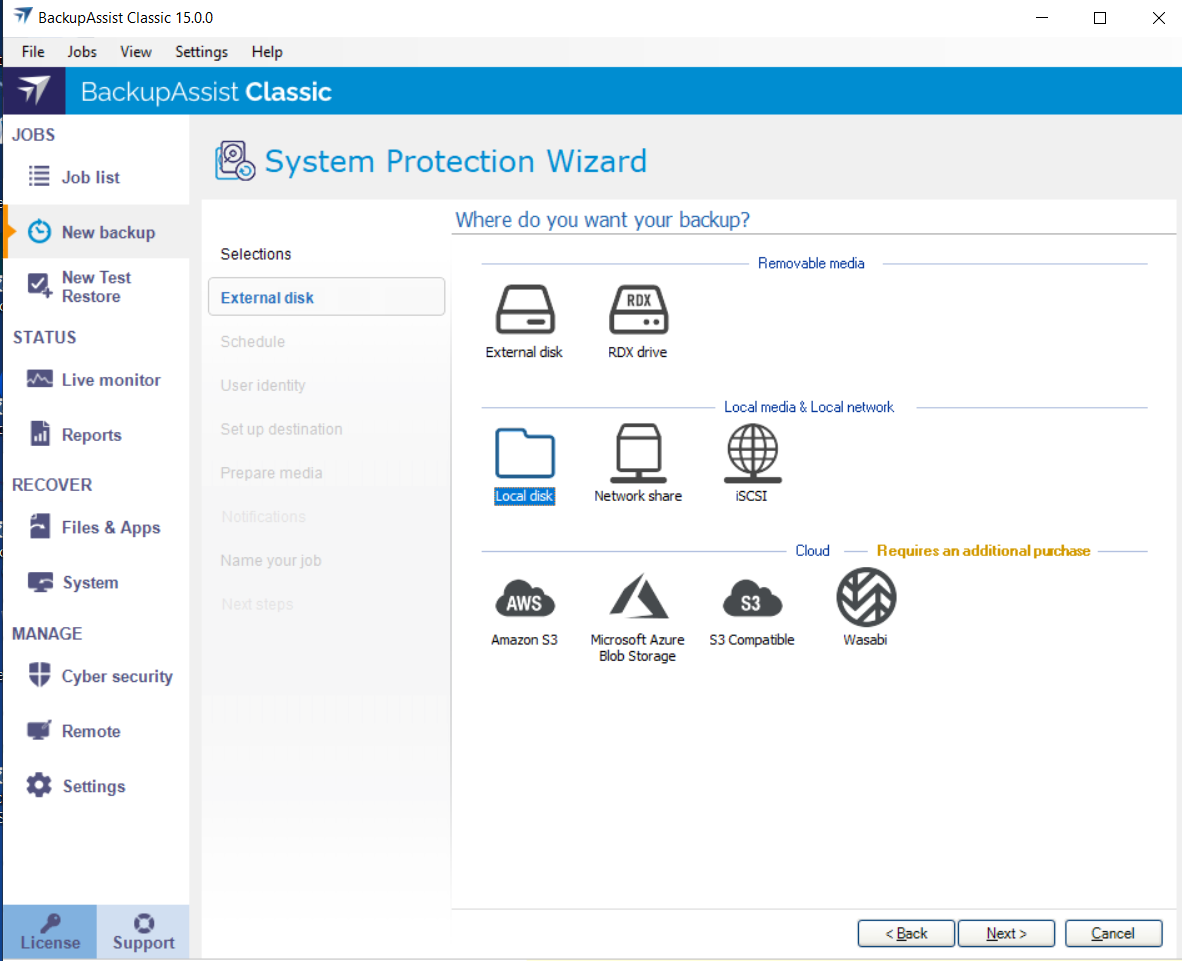Open the File menu
The image size is (1182, 961).
33,52
